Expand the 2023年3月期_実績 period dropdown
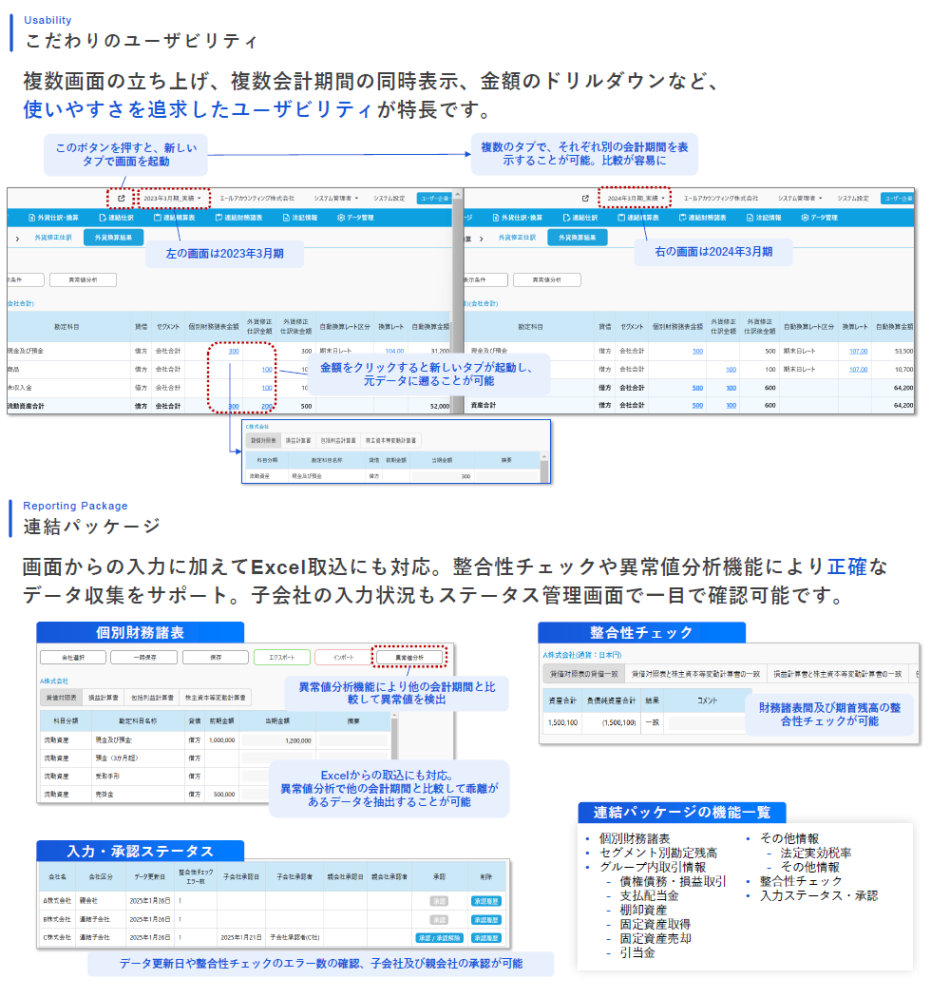Viewport: 950px width, 998px height. pos(172,198)
